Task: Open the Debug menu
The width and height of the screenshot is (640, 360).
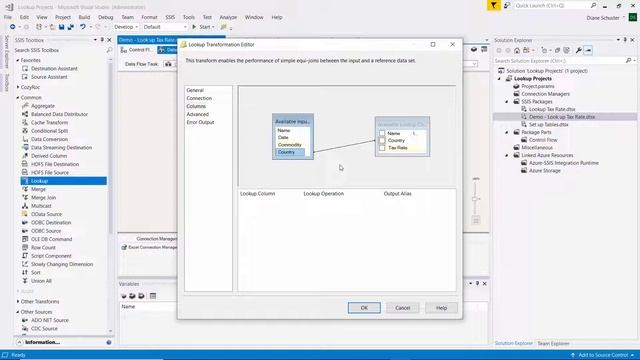Action: click(105, 17)
